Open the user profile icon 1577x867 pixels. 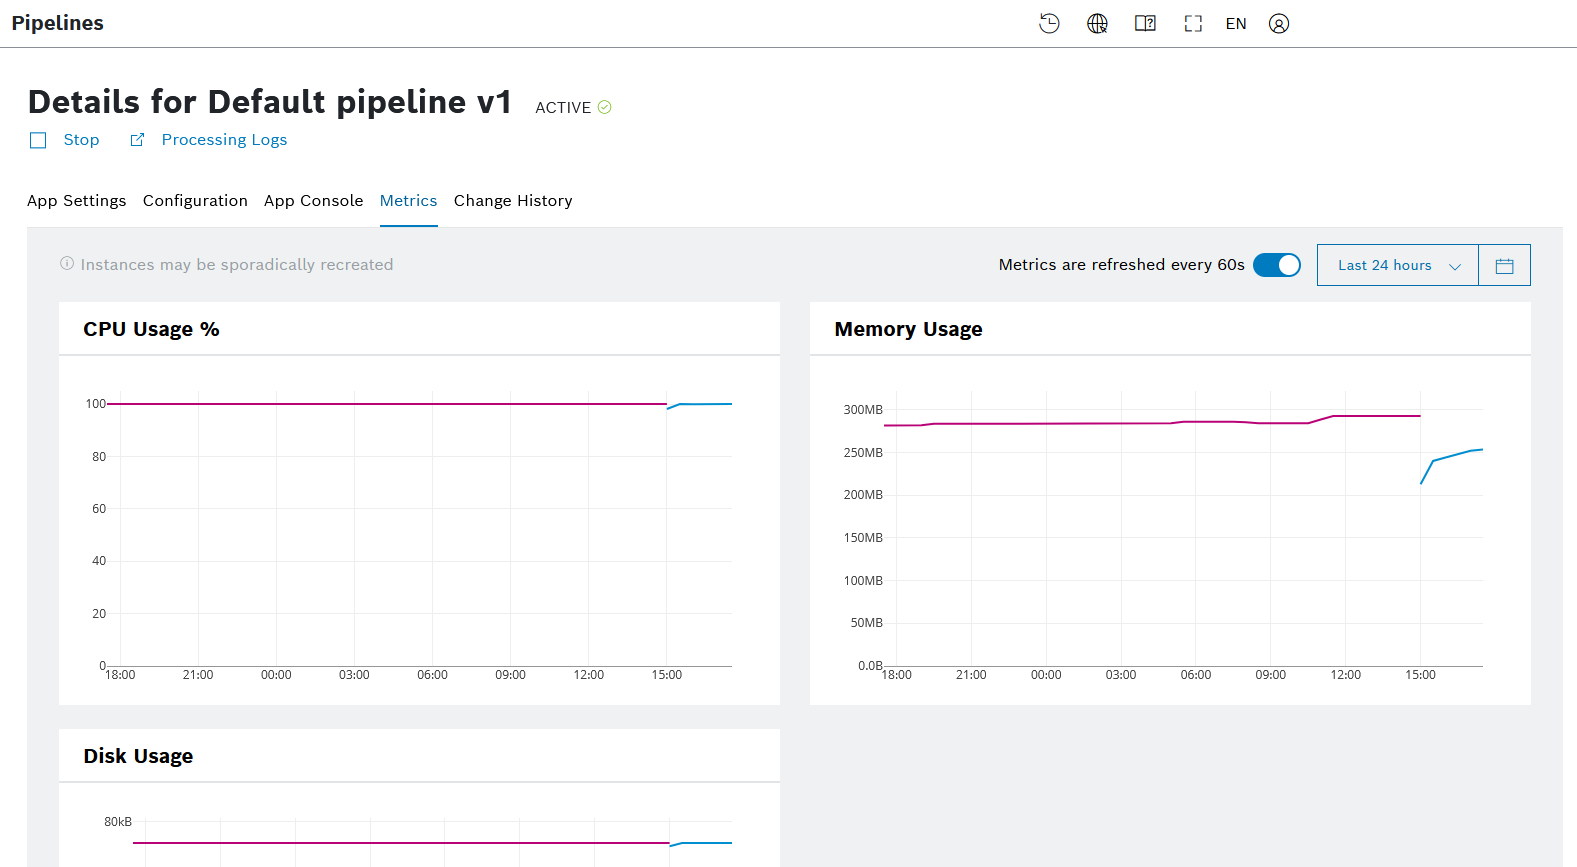[x=1279, y=24]
